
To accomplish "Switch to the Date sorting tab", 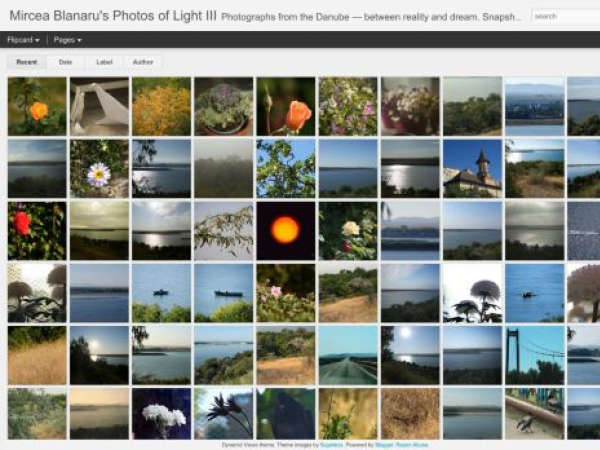I will [x=65, y=62].
